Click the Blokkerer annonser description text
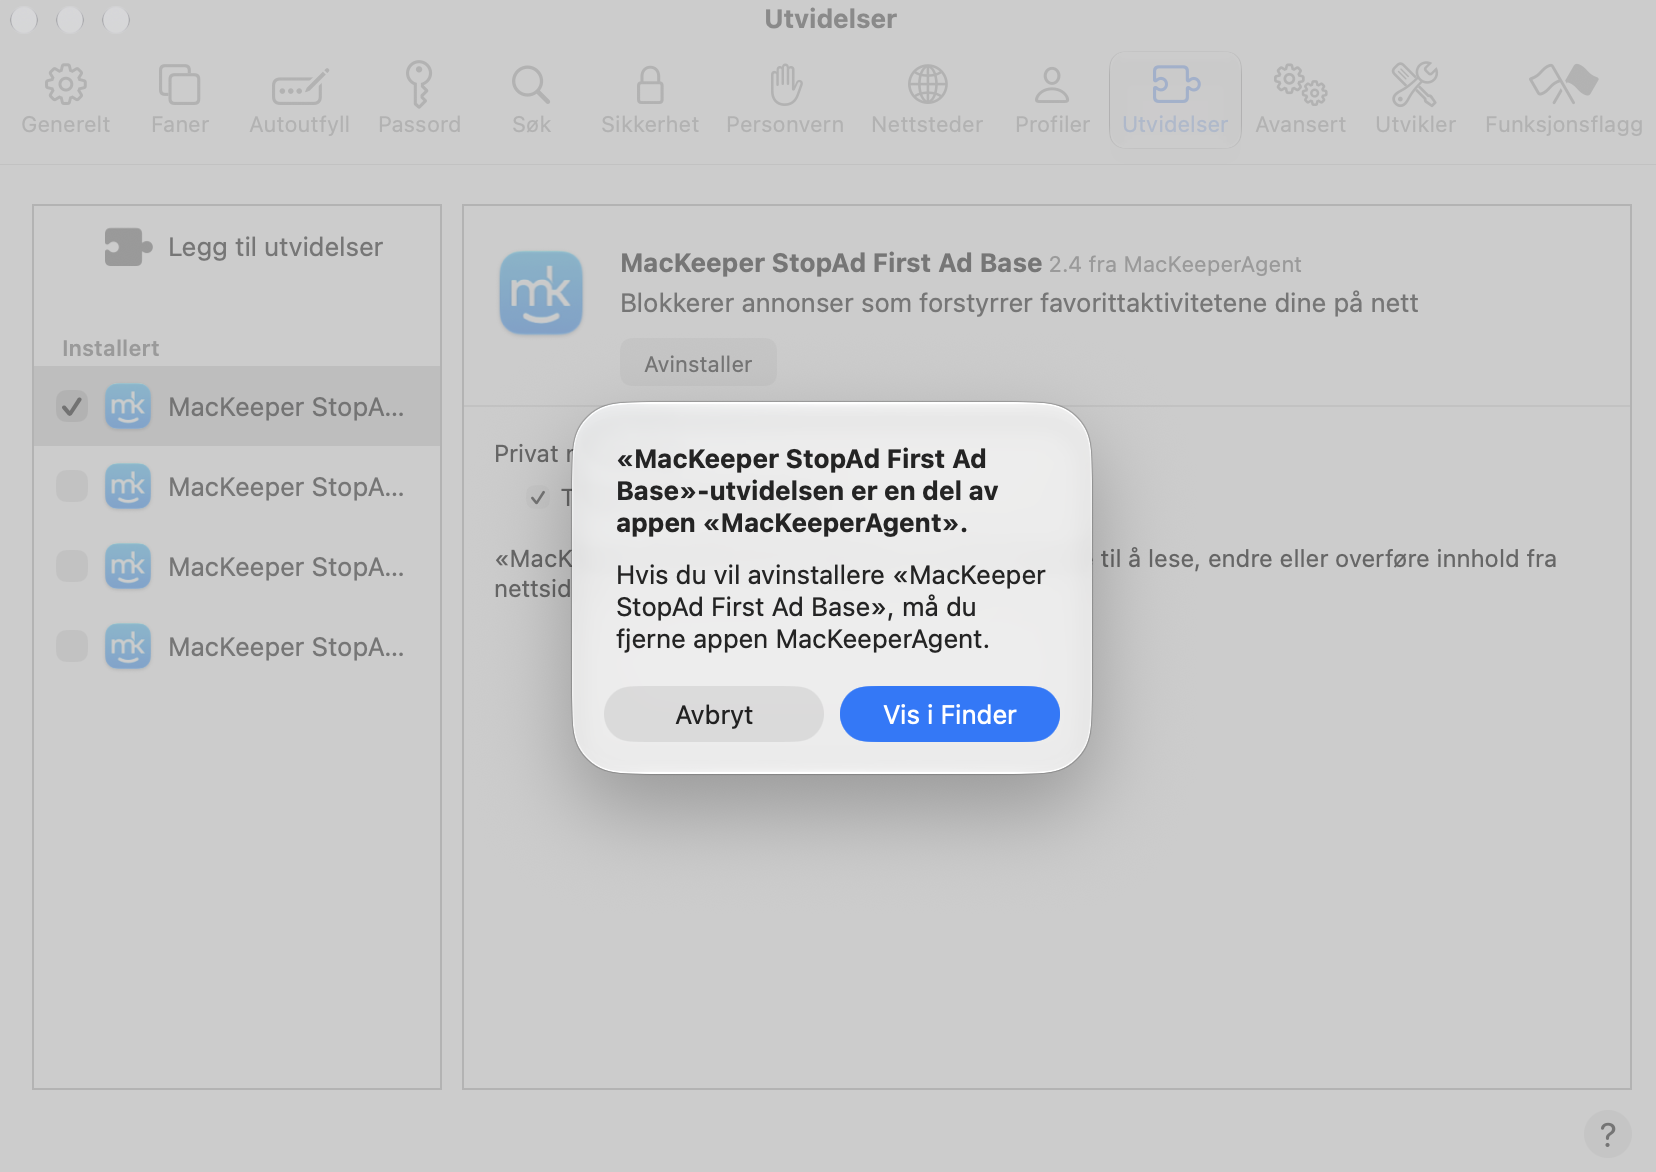 (1019, 303)
